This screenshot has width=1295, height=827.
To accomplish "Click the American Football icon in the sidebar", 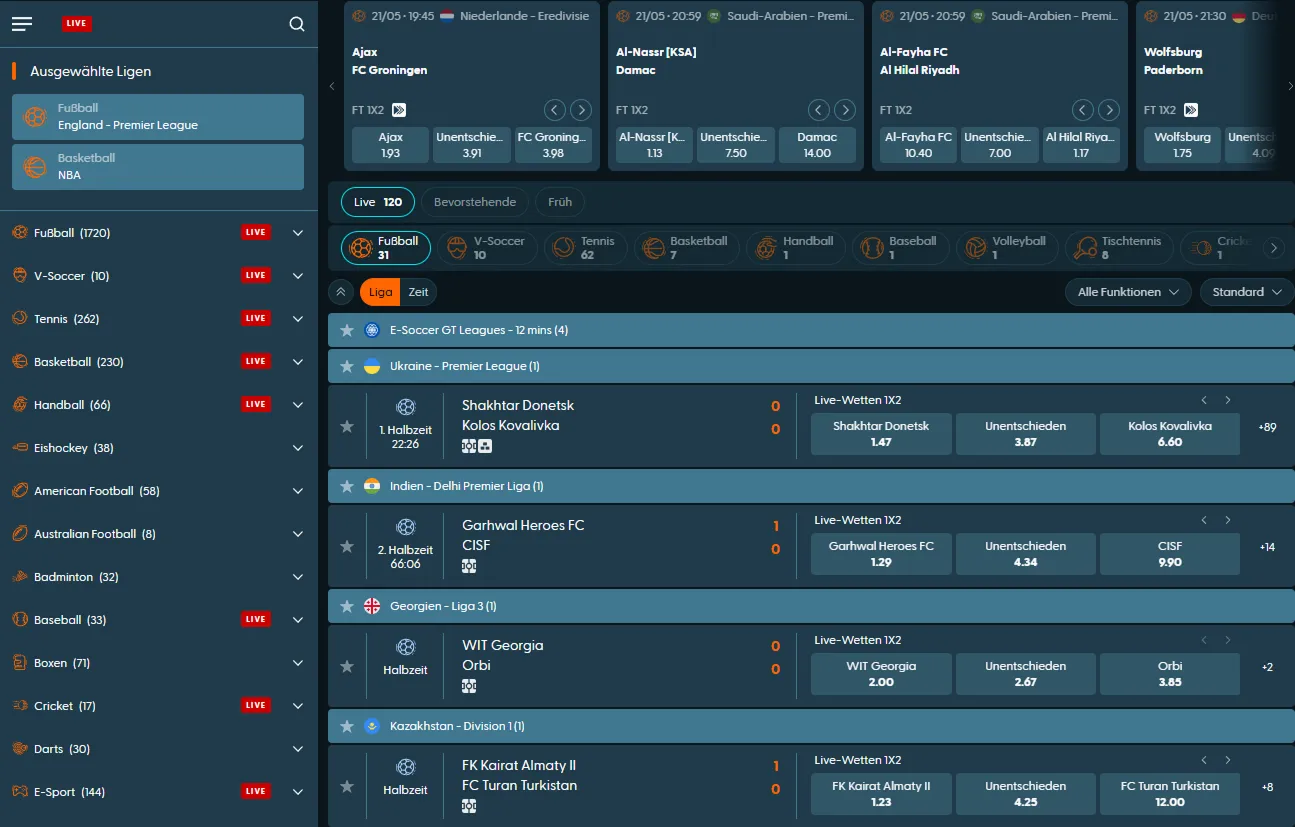I will pyautogui.click(x=20, y=491).
